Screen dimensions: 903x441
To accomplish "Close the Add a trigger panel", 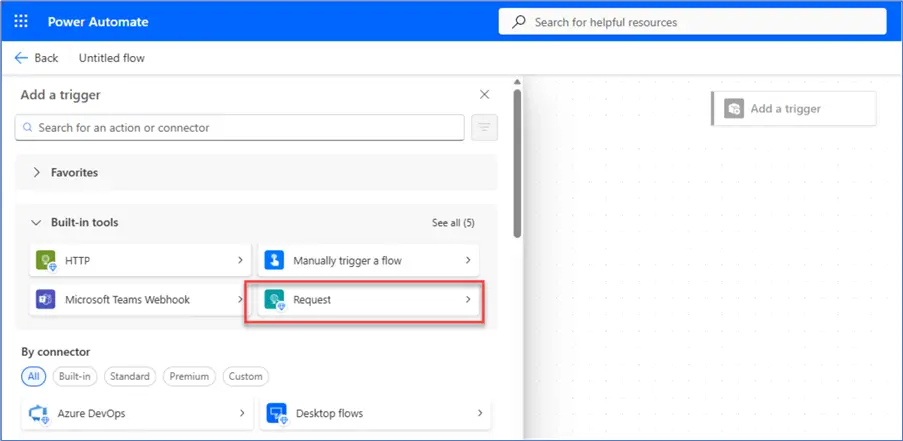I will coord(485,94).
